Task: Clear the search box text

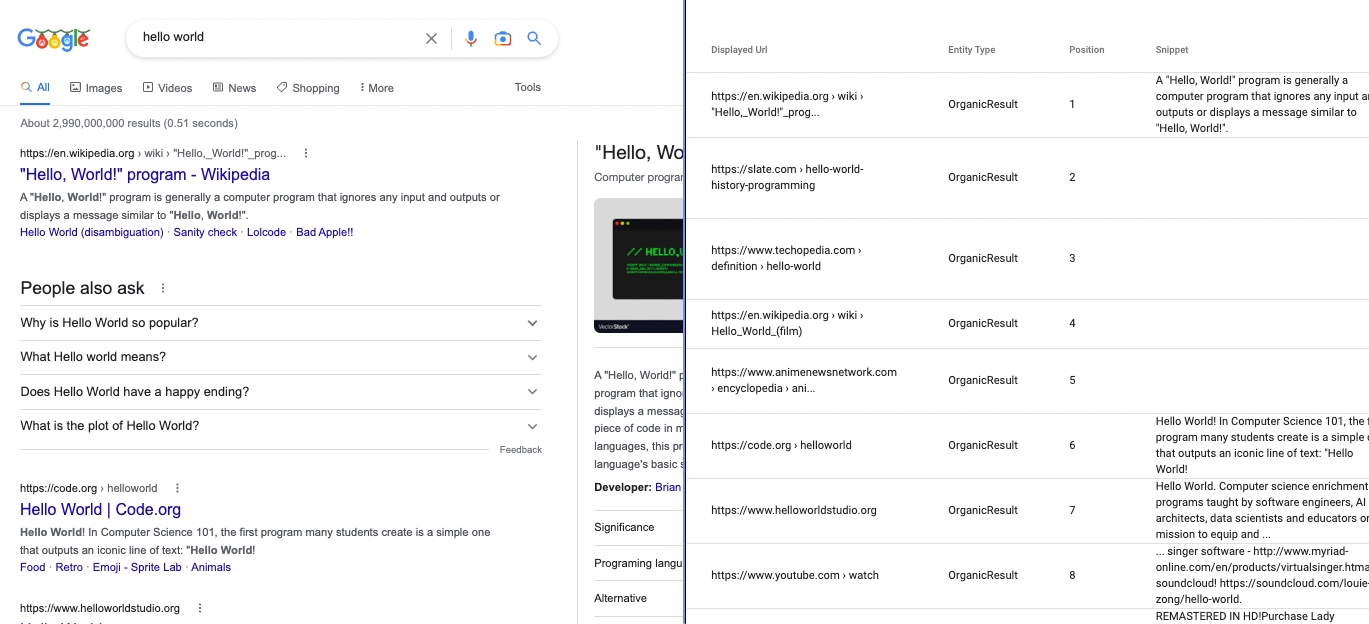Action: (x=431, y=39)
